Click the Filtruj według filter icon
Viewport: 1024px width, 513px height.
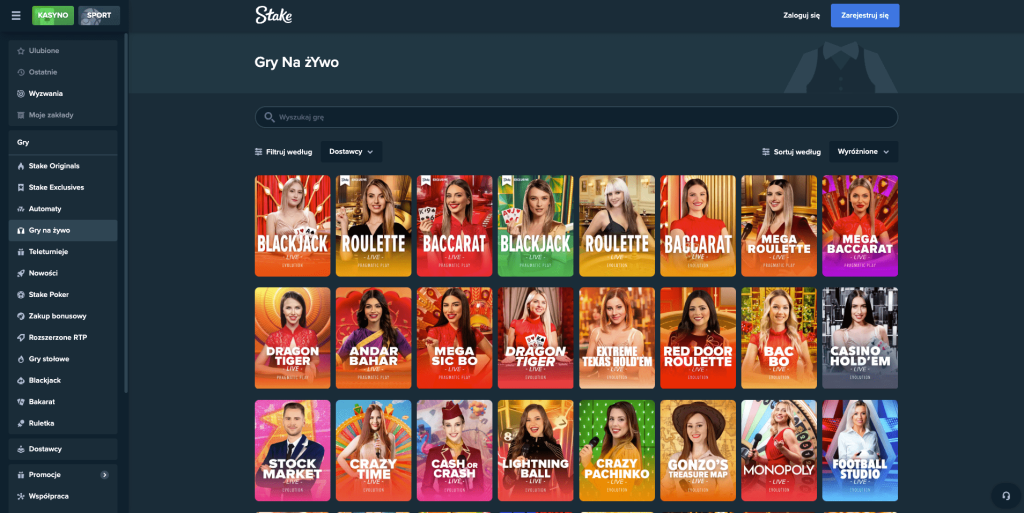259,152
